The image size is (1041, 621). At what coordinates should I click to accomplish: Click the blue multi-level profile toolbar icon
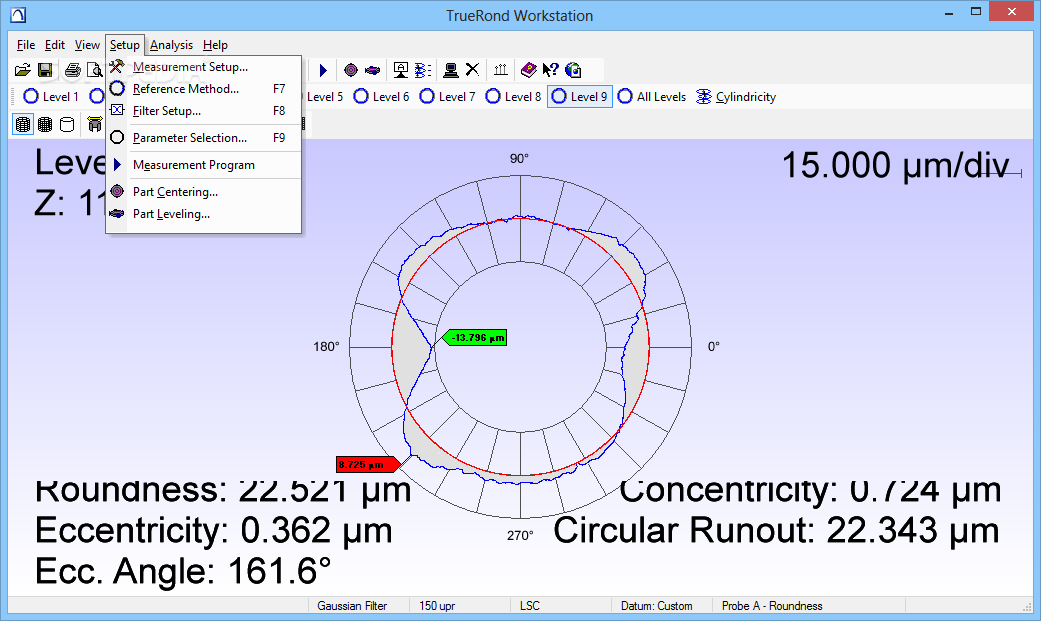(423, 70)
